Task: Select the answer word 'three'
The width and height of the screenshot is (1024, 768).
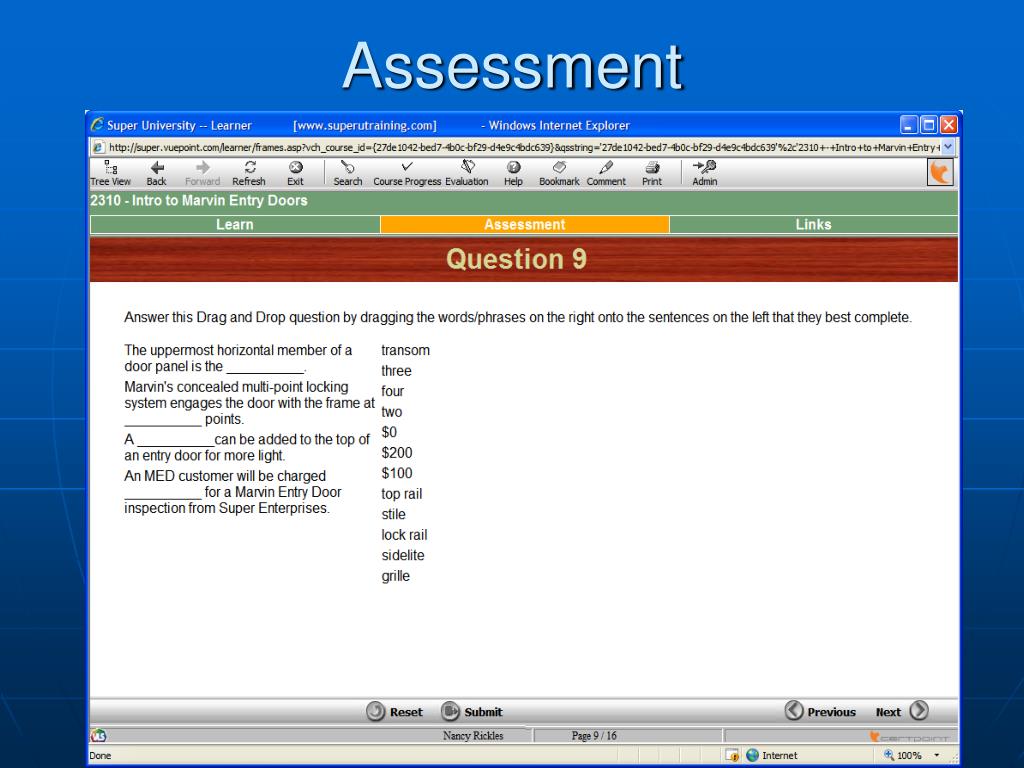Action: pyautogui.click(x=396, y=371)
